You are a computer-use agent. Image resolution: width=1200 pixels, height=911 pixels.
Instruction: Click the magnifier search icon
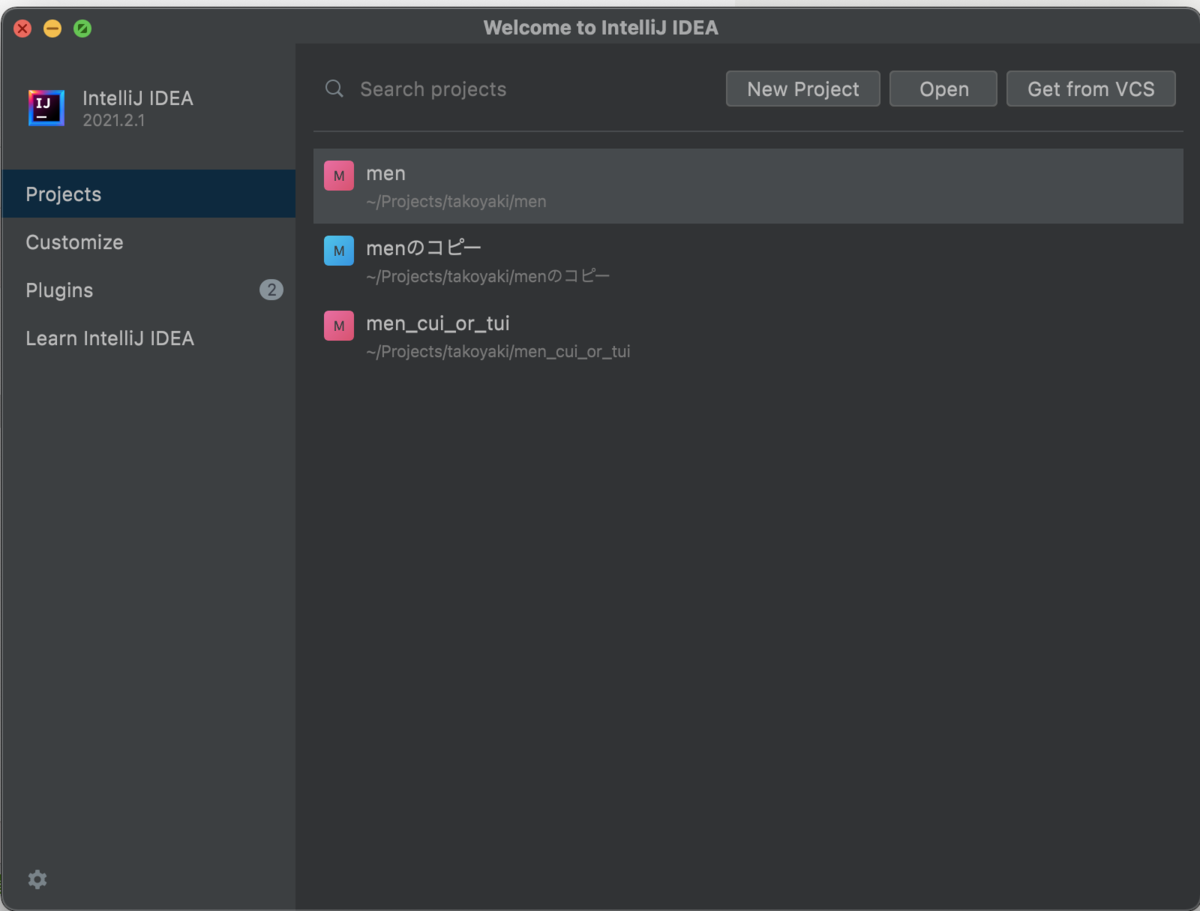point(334,89)
